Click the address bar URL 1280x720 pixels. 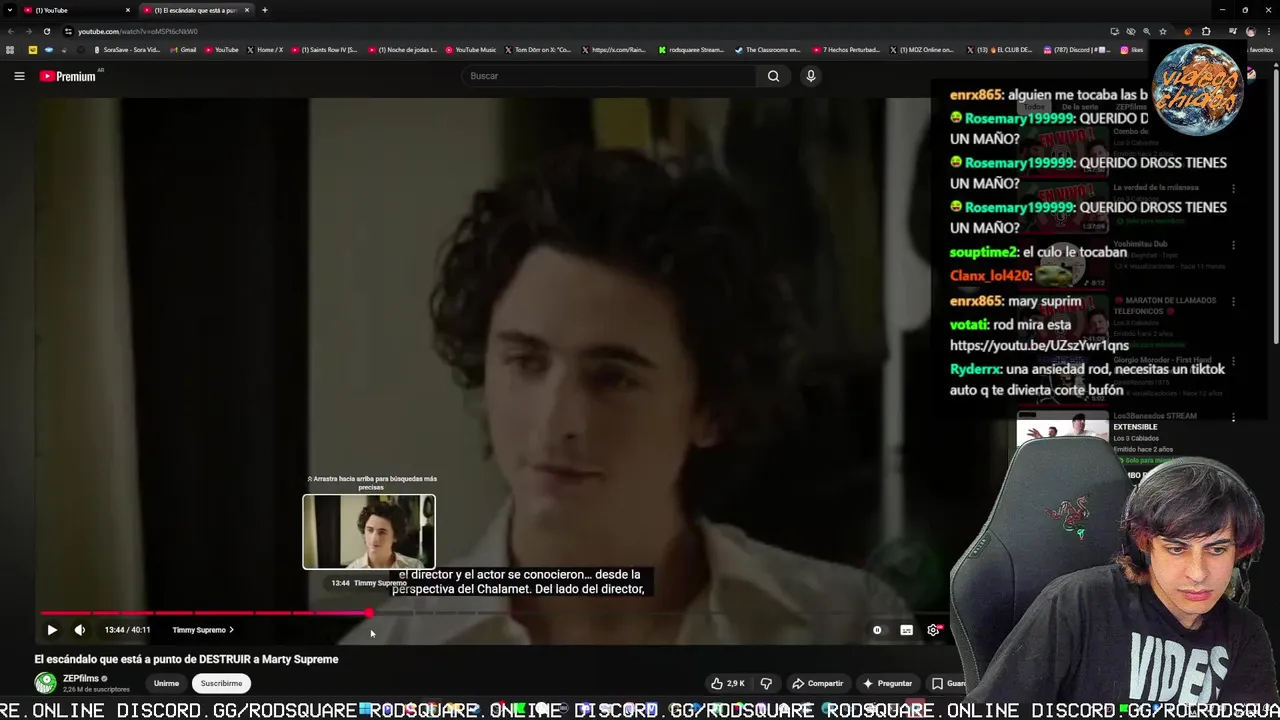[x=138, y=31]
